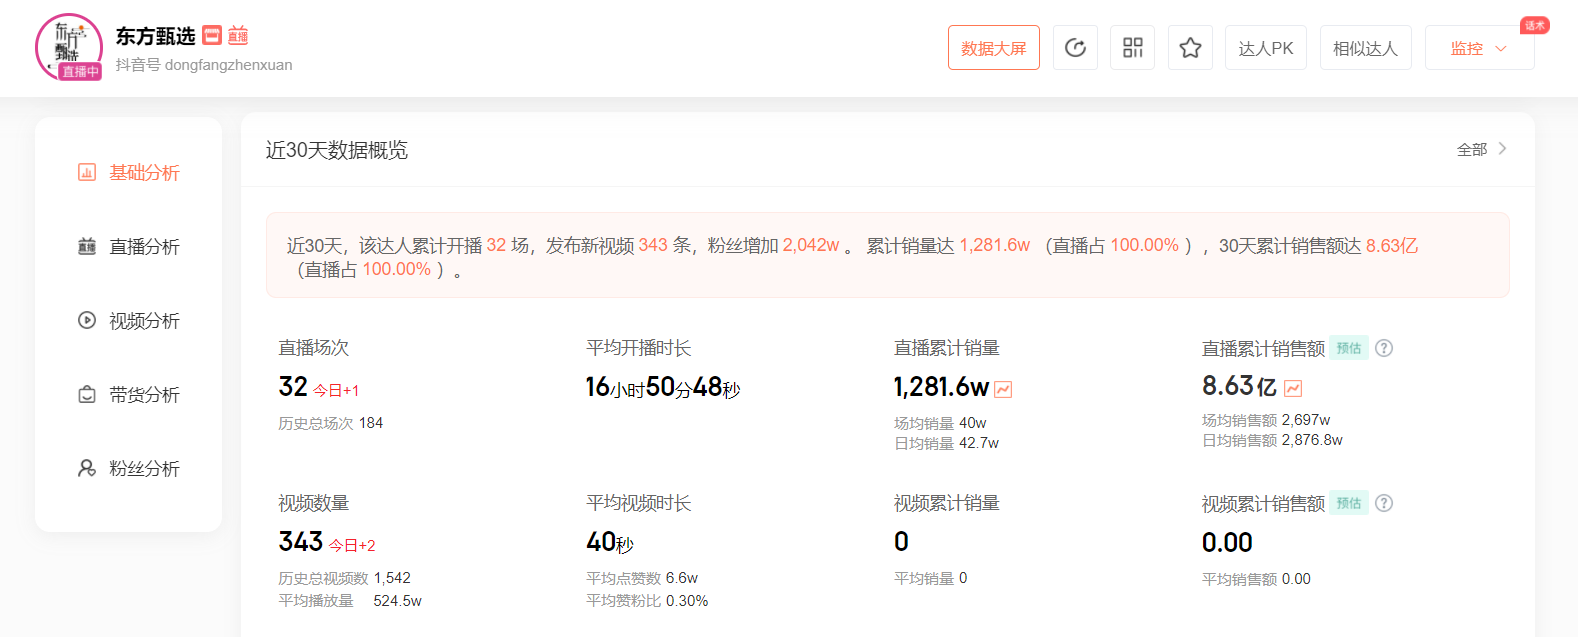This screenshot has width=1578, height=637.
Task: Click the 预估 tag beside 直播累计销售额
Action: 1349,348
